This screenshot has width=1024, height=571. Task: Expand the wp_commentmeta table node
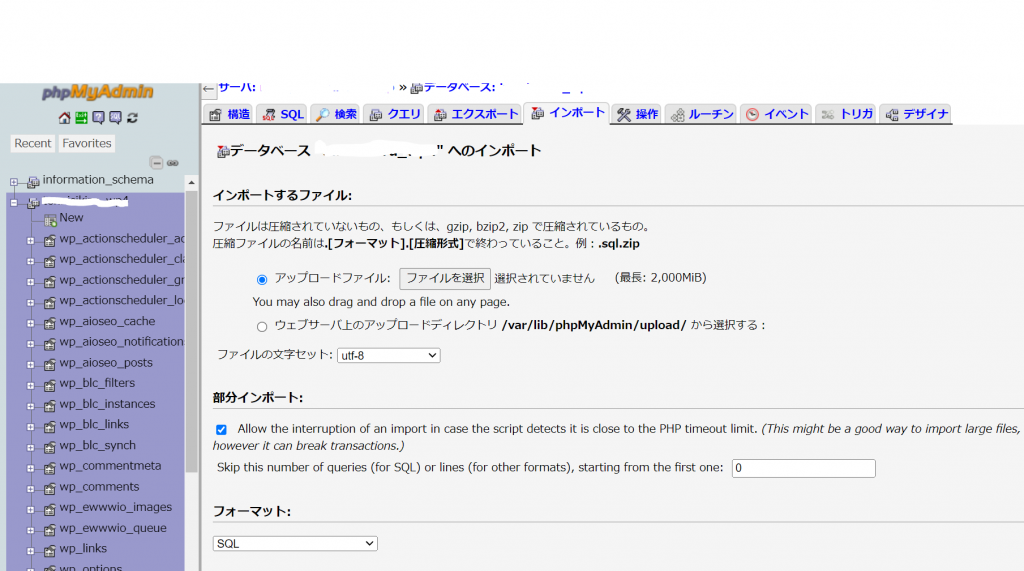(x=30, y=468)
